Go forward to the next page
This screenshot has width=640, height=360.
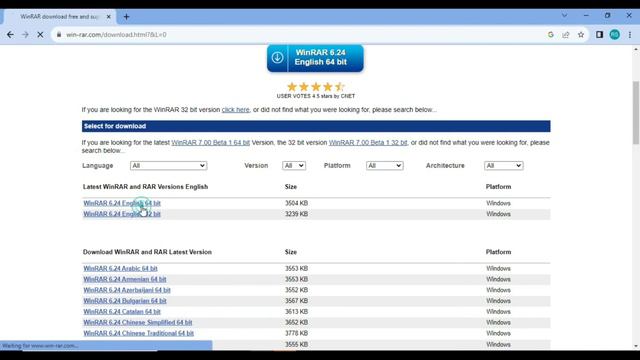click(x=25, y=35)
